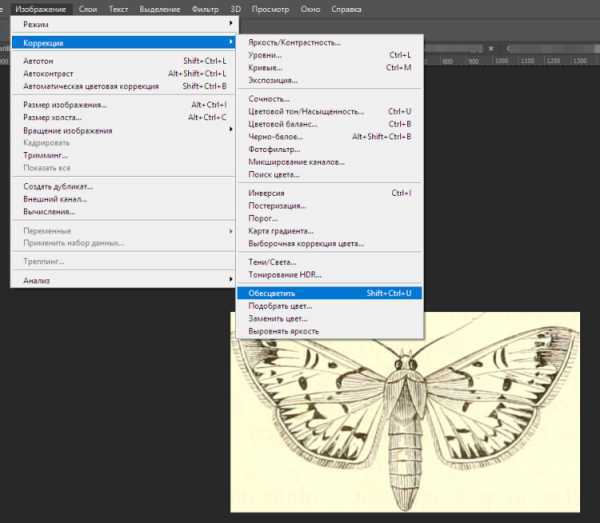Open the Справка menu
The width and height of the screenshot is (600, 523).
[346, 9]
